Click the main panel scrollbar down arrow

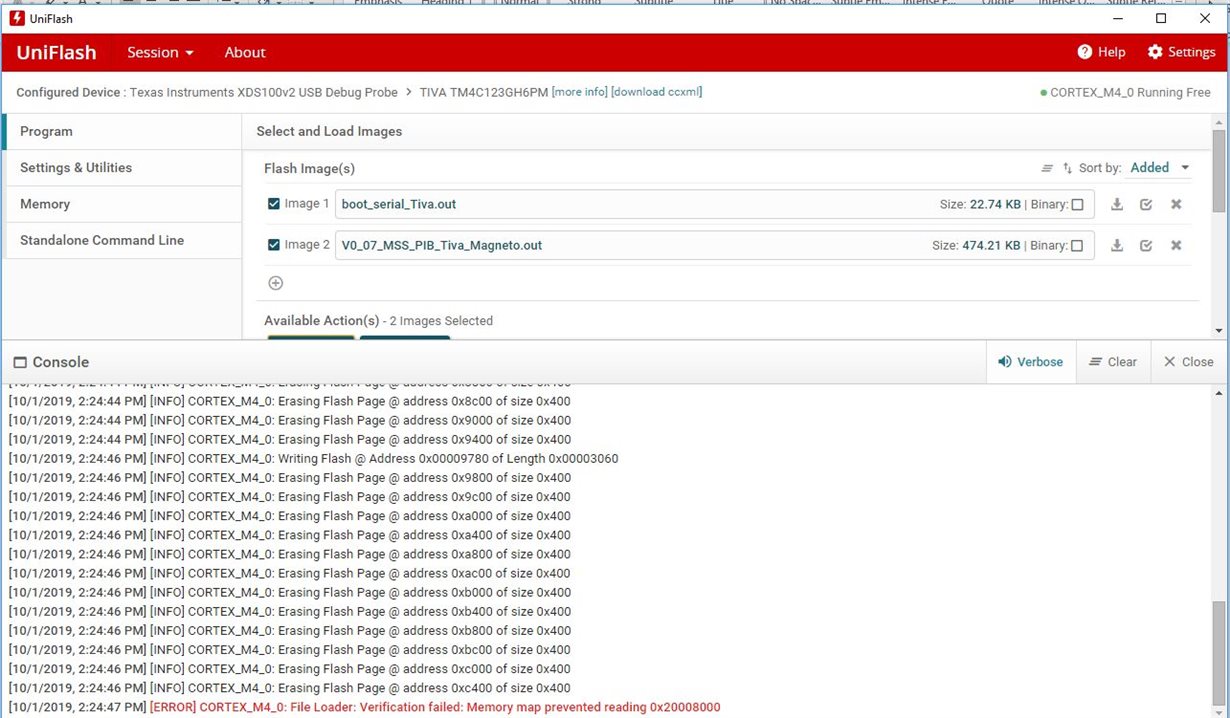coord(1218,330)
